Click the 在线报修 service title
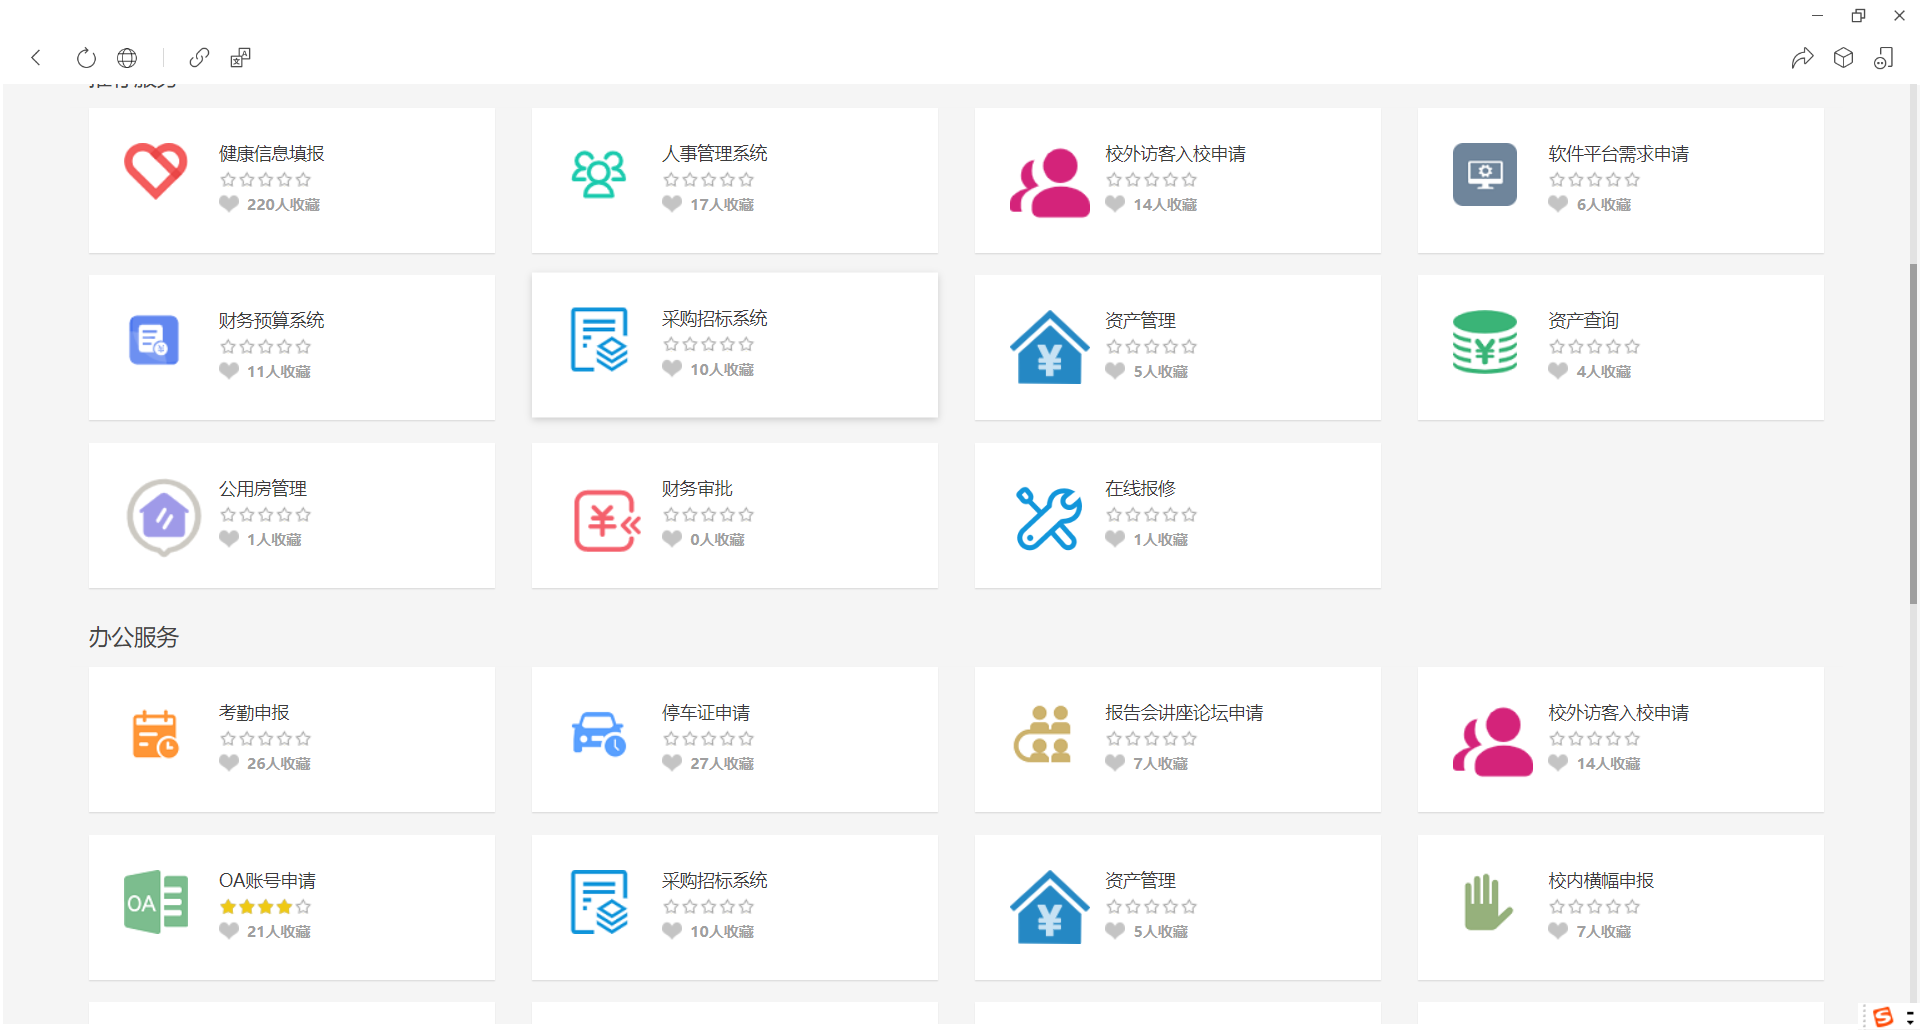 (1140, 488)
